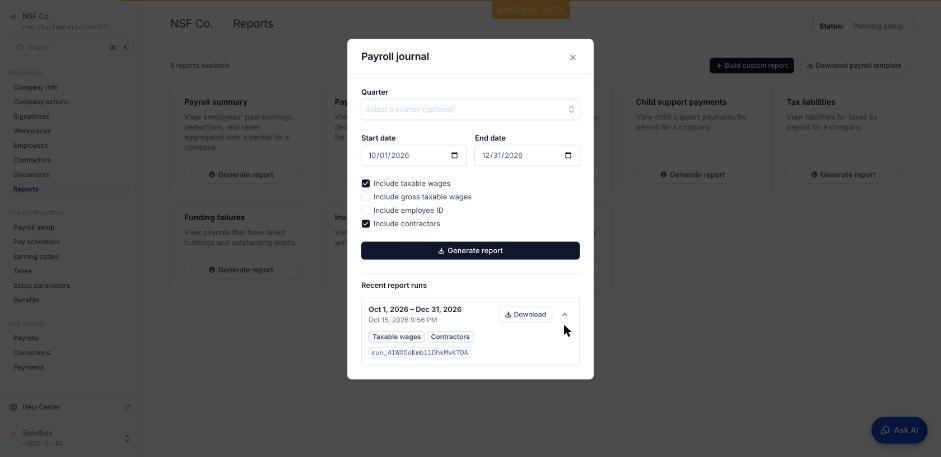
Task: Generate report for Child support payments
Action: (x=693, y=175)
